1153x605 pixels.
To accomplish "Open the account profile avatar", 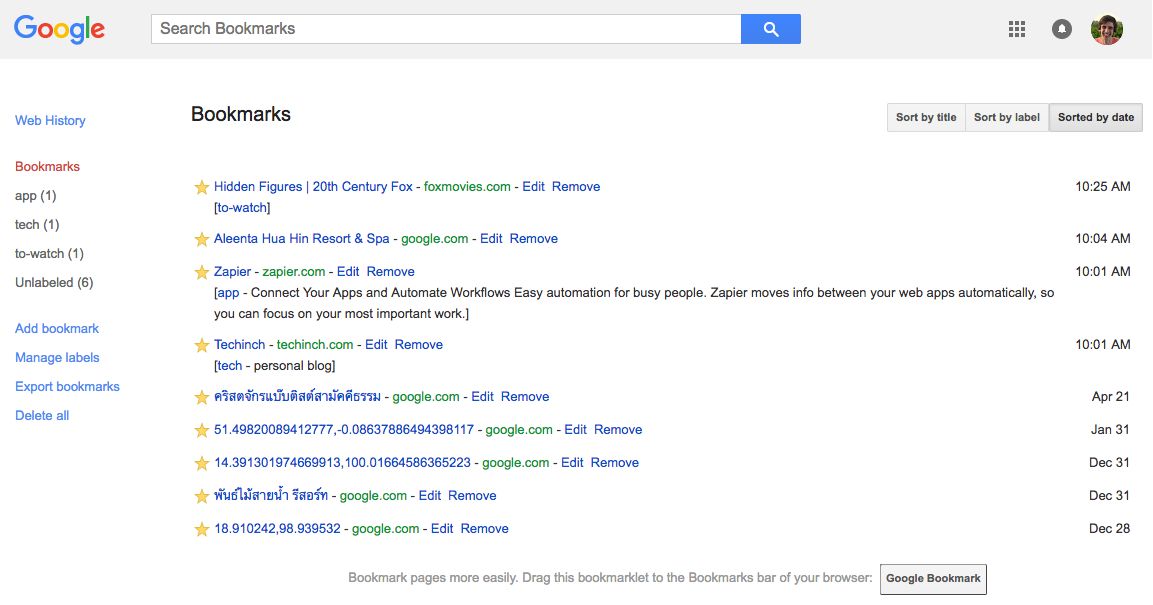I will [1106, 29].
